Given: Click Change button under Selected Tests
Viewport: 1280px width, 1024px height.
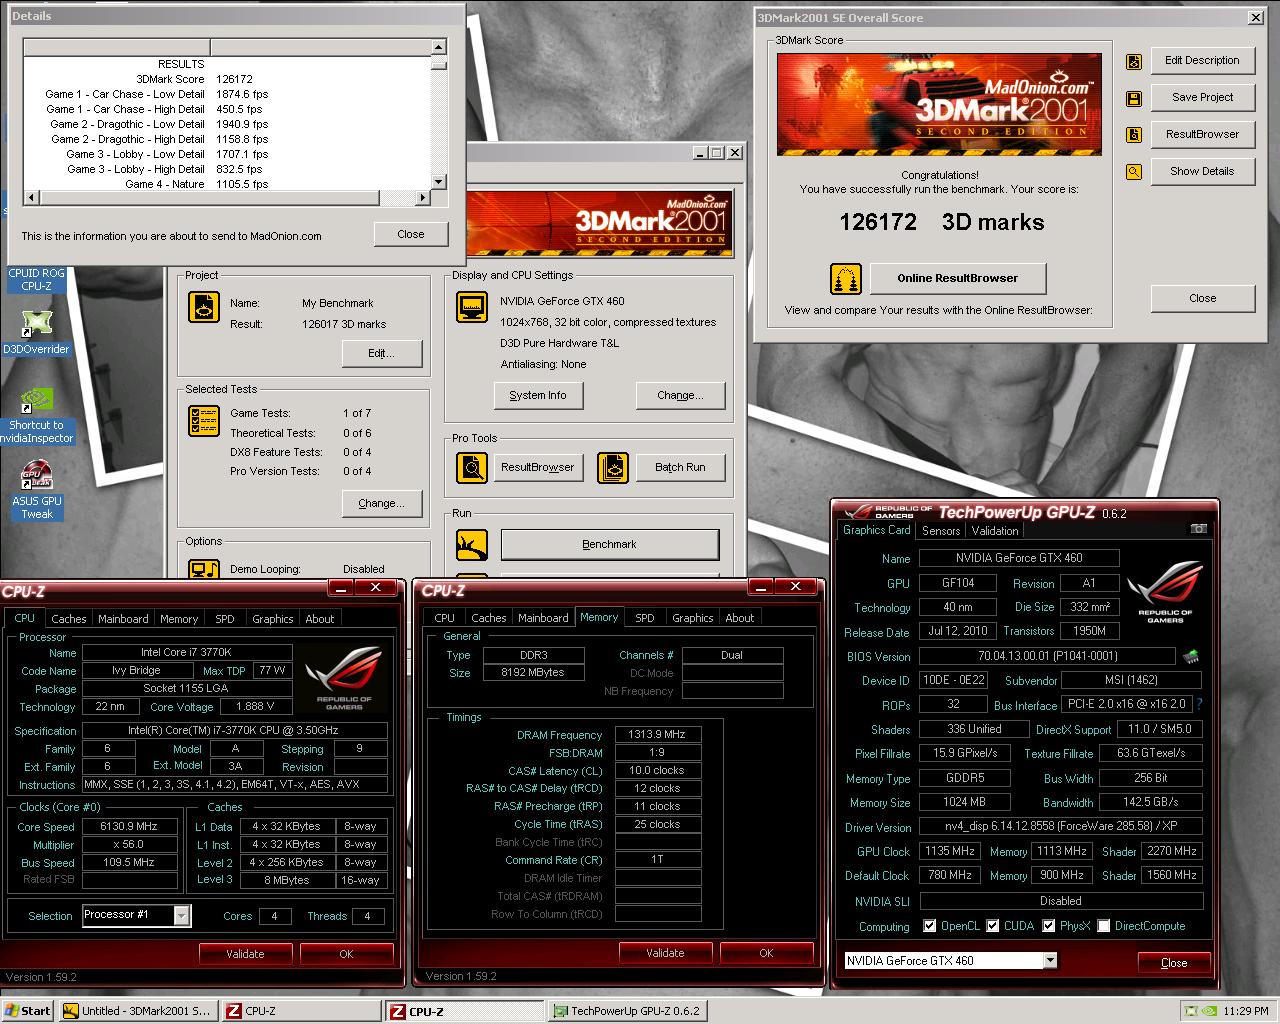Looking at the screenshot, I should 381,504.
